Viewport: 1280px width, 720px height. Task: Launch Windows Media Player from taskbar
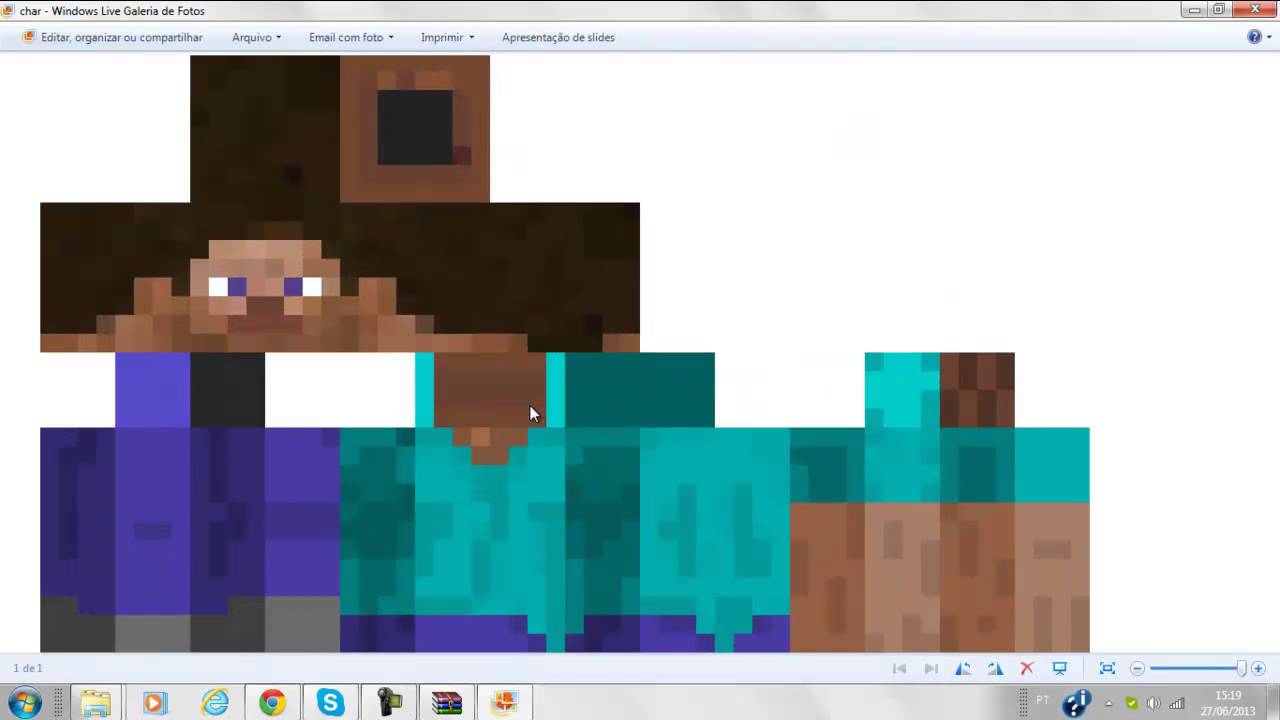click(x=154, y=703)
